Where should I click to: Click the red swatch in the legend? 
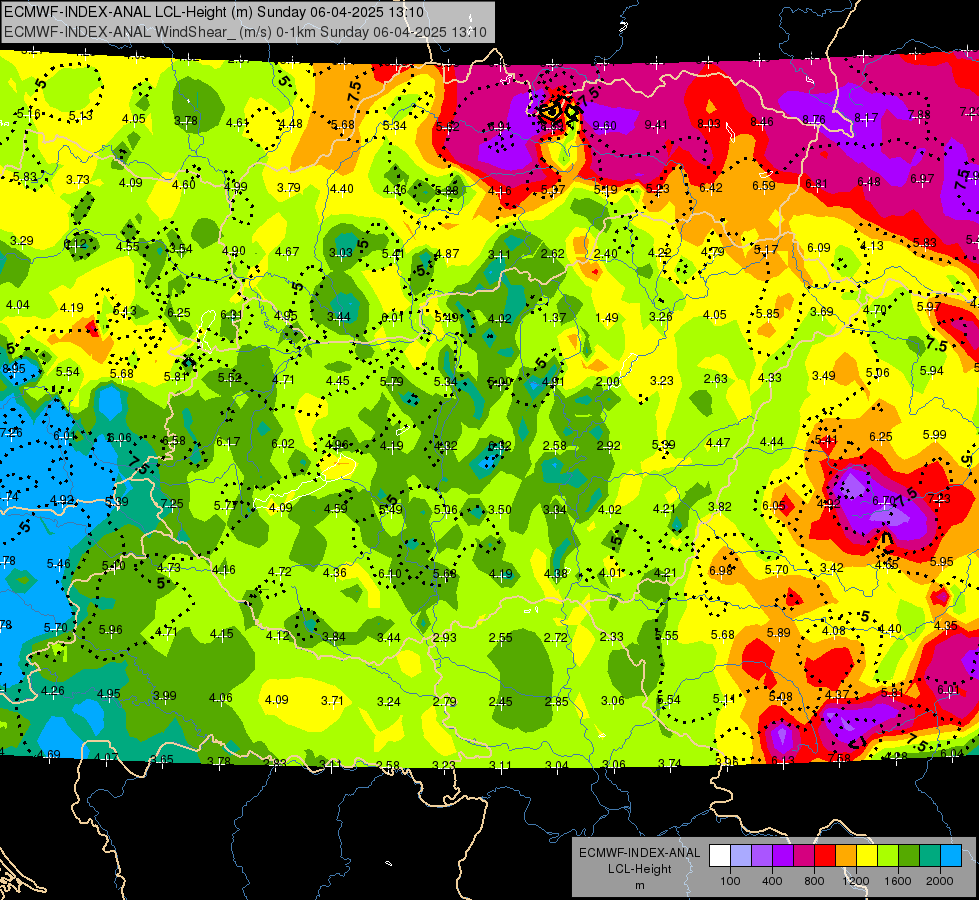(x=825, y=856)
